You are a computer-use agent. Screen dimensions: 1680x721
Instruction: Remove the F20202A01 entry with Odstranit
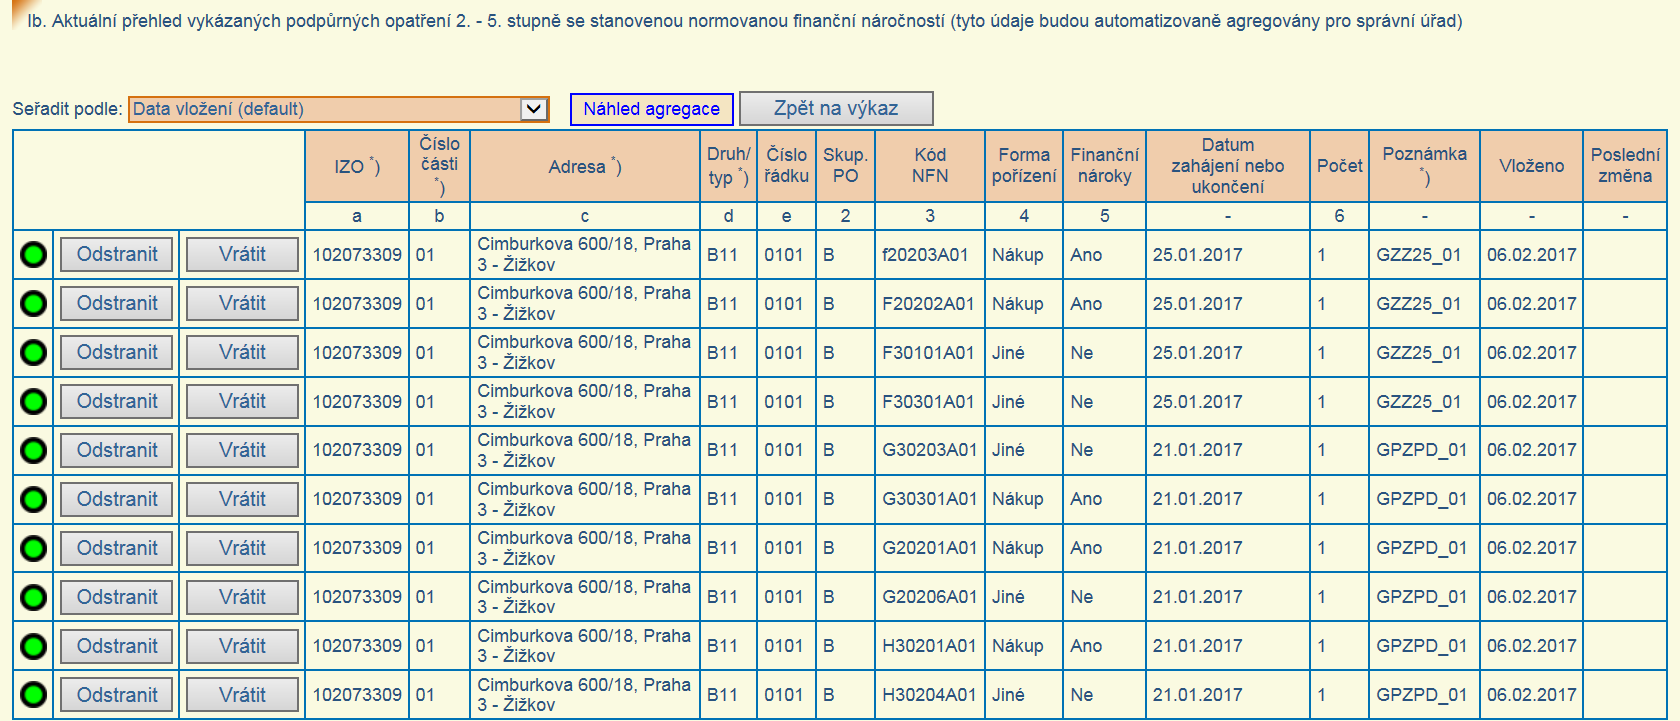click(117, 303)
